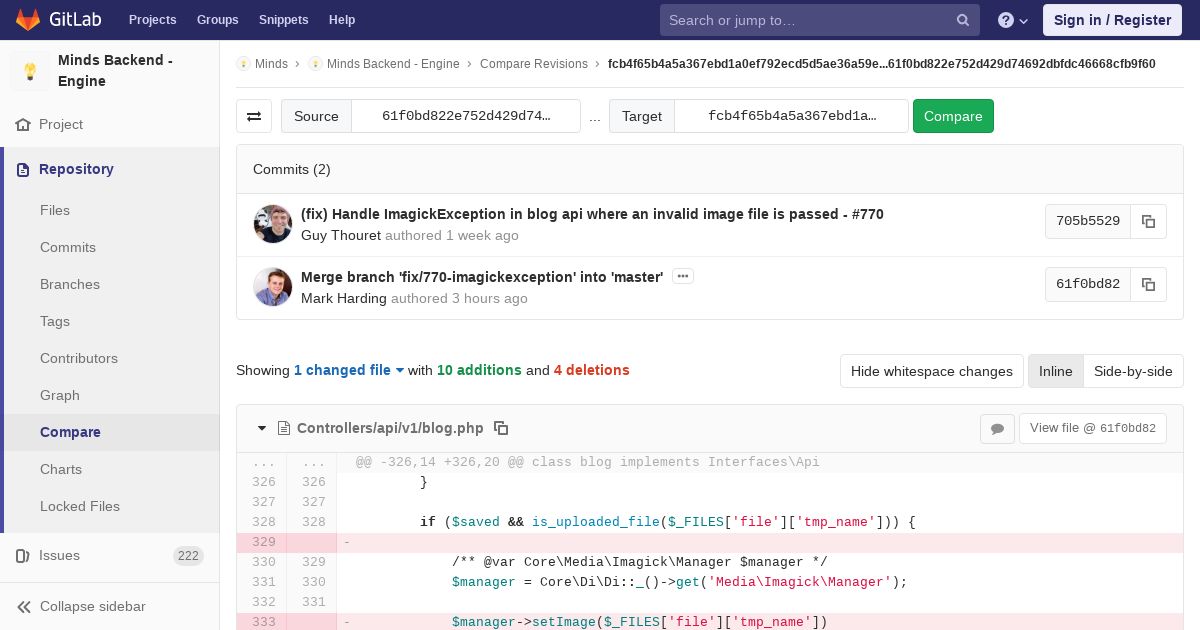Screen dimensions: 1200x630
Task: Open Contributors in repository sidebar
Action: [x=79, y=359]
